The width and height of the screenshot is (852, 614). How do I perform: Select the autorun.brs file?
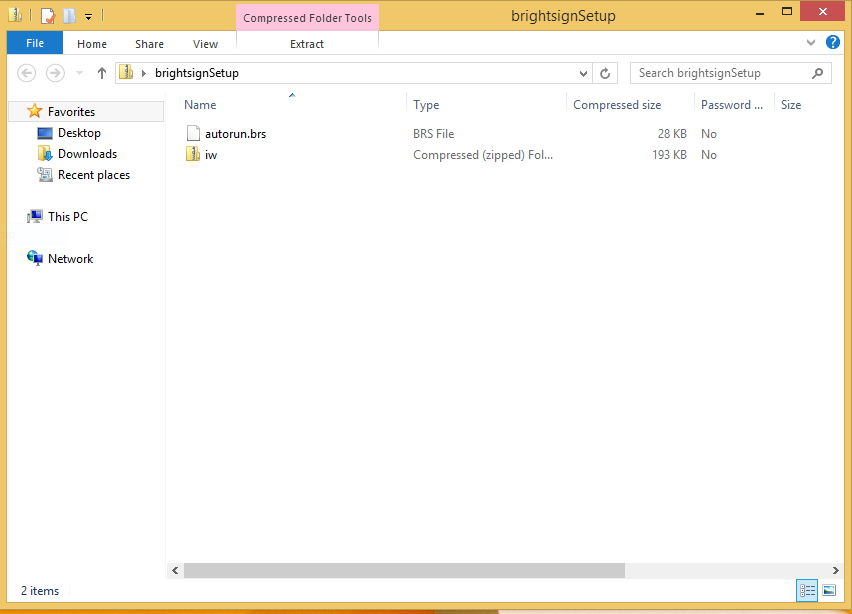click(235, 134)
